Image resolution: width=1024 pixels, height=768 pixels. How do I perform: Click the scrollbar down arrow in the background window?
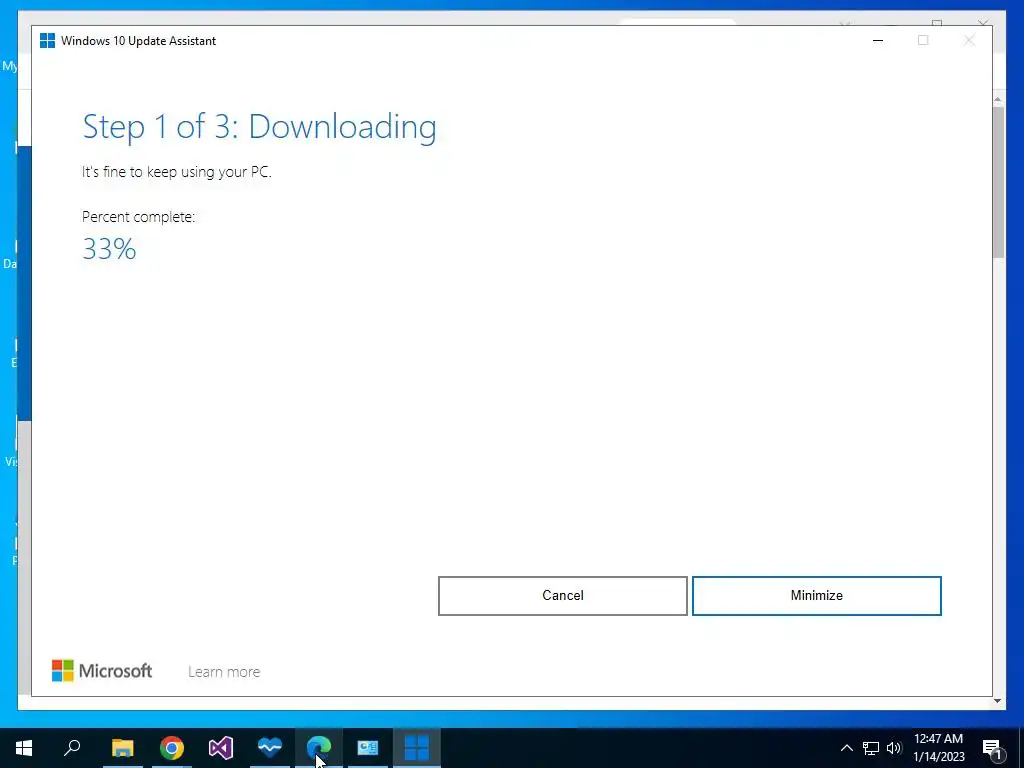(x=997, y=701)
